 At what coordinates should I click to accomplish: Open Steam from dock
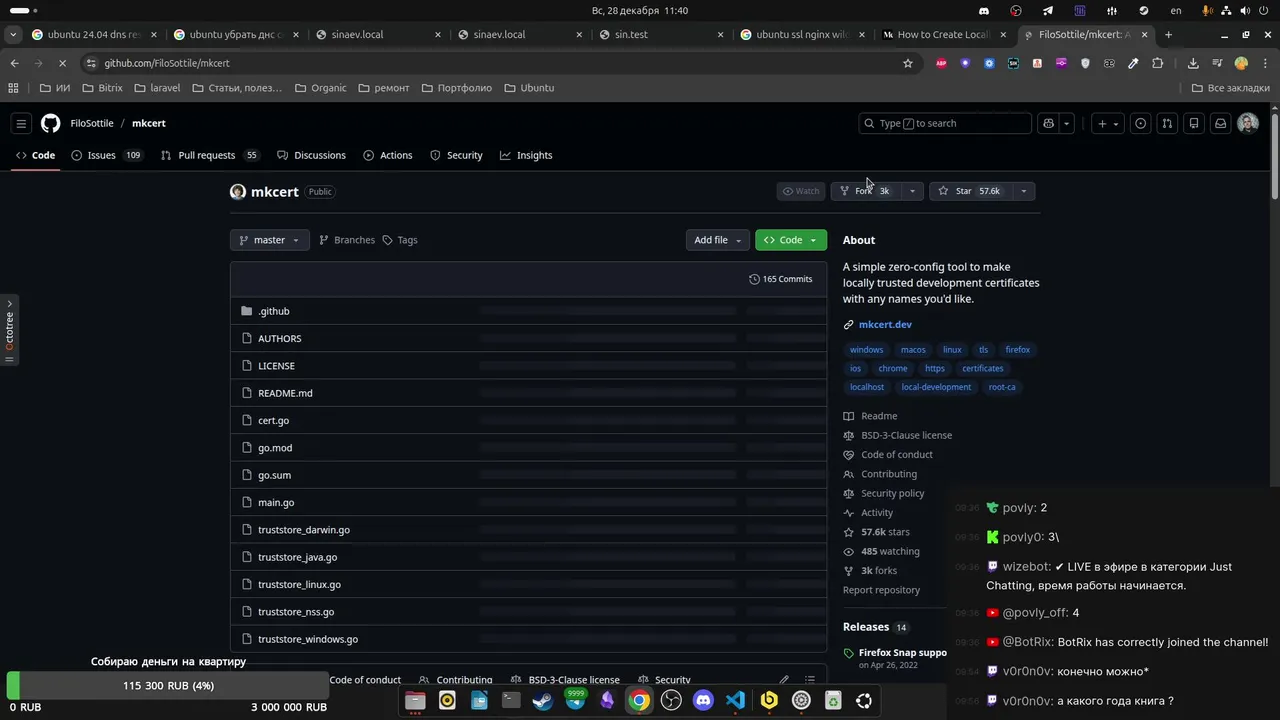543,701
